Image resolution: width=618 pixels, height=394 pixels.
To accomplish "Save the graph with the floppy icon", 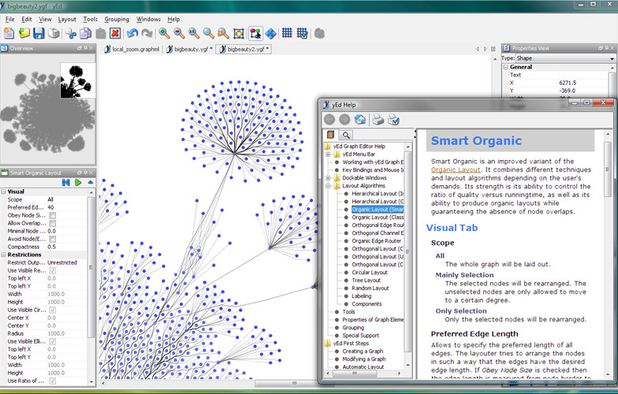I will 39,33.
